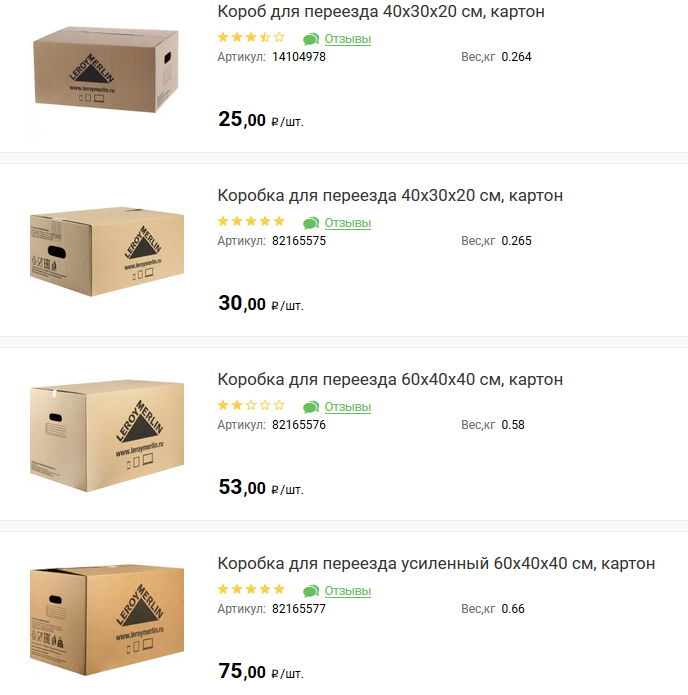The width and height of the screenshot is (688, 695).
Task: Click the five-star rating of the 30,00 ₽ box
Action: [x=251, y=221]
